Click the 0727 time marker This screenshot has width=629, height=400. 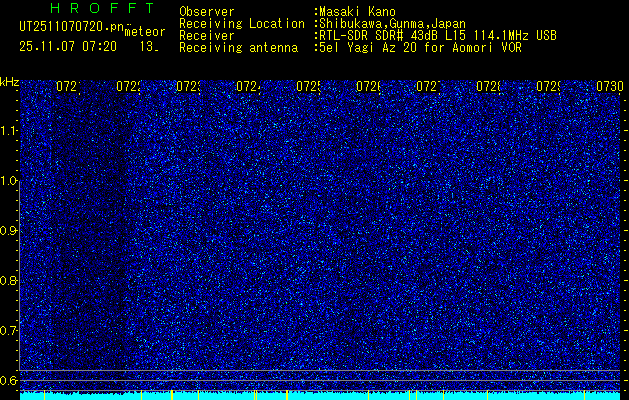[x=428, y=87]
